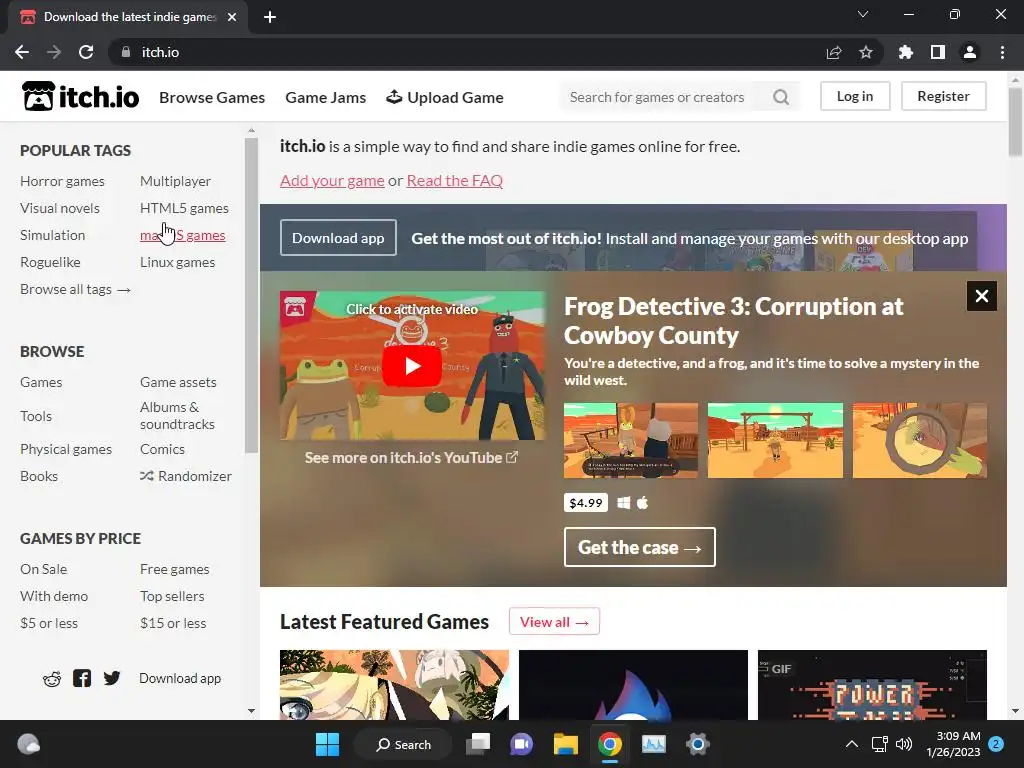Open Browse all tags link
This screenshot has height=768, width=1024.
click(75, 289)
